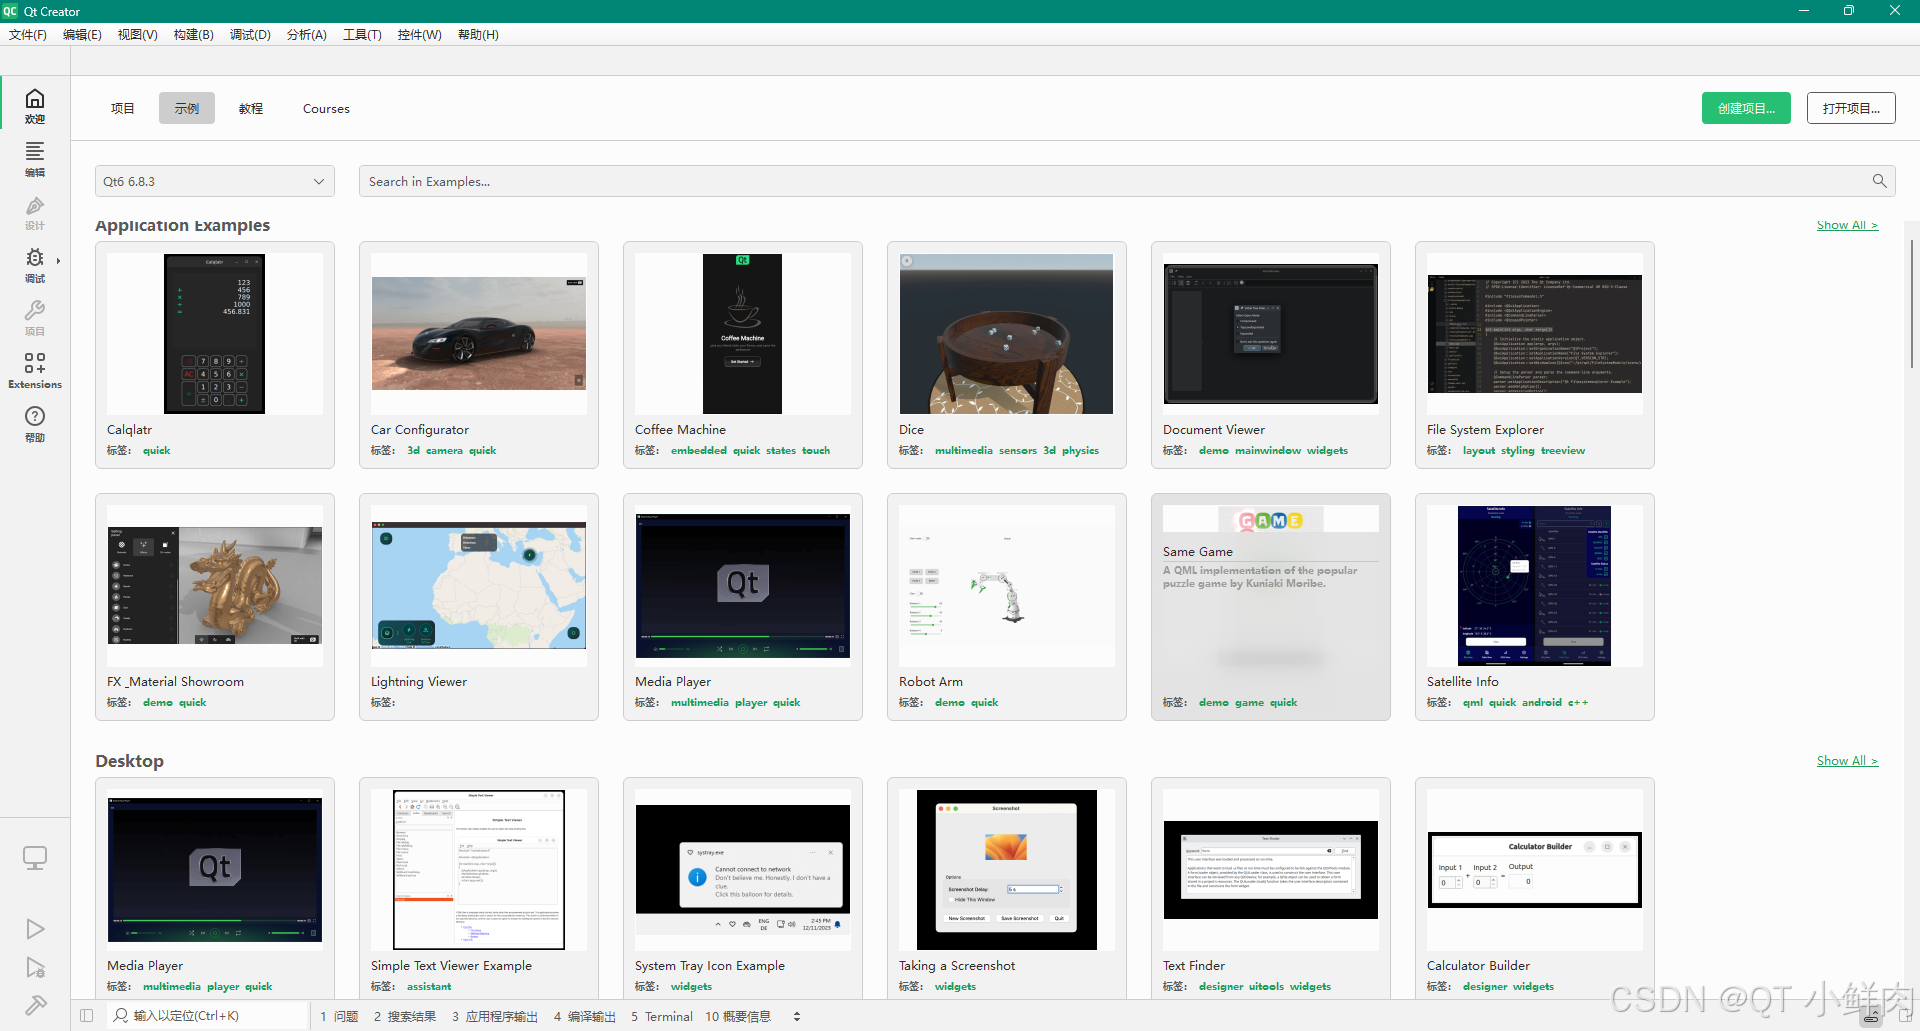Open the Calculator Builder example thumbnail
The width and height of the screenshot is (1920, 1031).
[1535, 870]
